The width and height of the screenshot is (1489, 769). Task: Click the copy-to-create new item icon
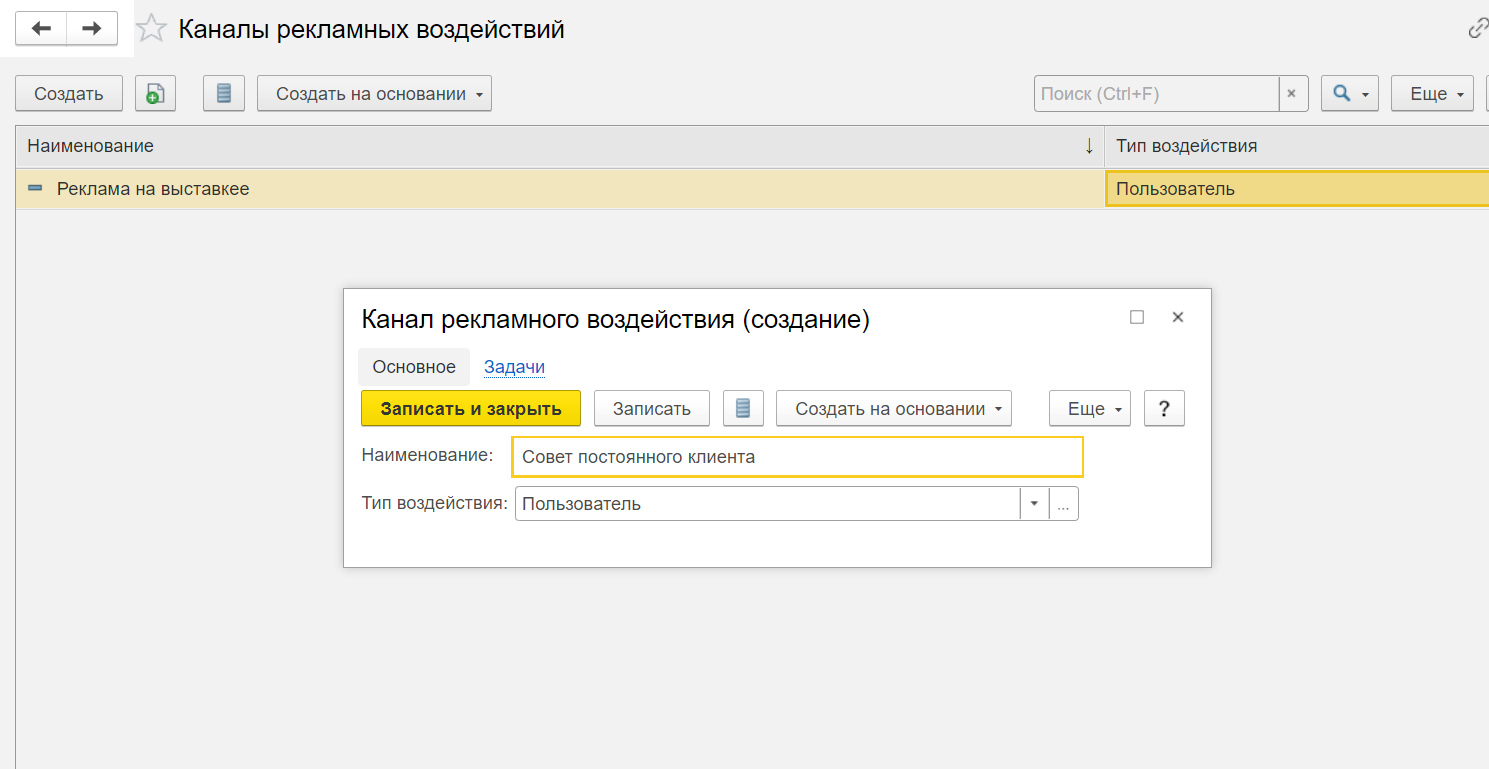coord(155,94)
